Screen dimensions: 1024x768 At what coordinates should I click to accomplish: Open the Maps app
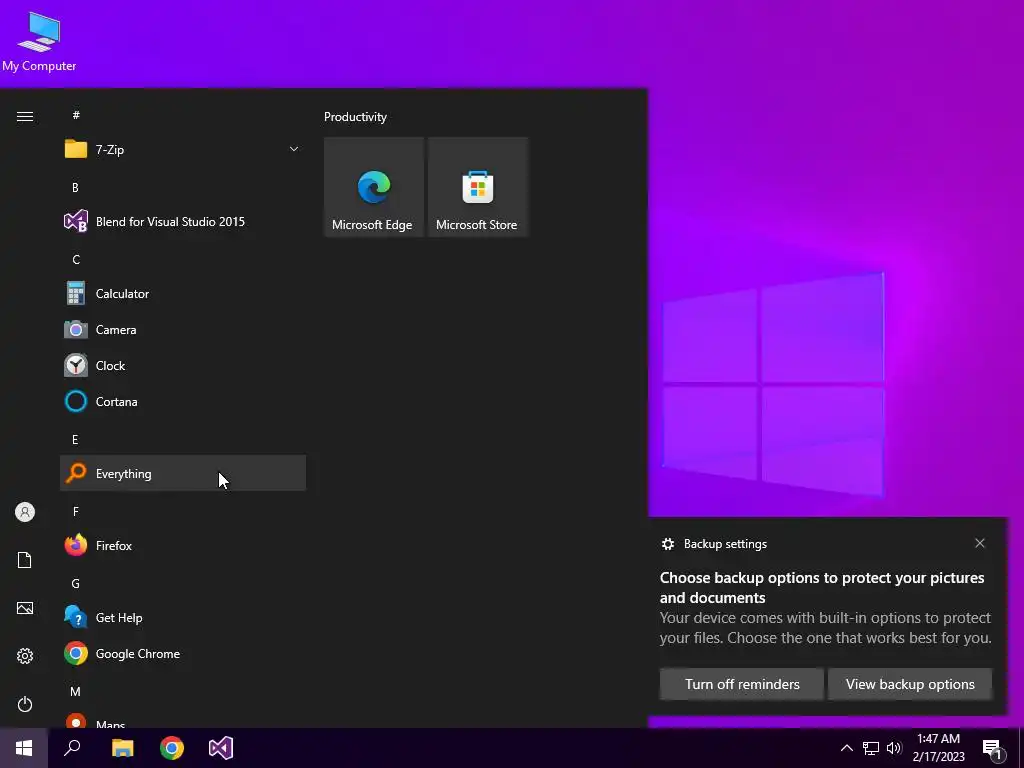(183, 721)
